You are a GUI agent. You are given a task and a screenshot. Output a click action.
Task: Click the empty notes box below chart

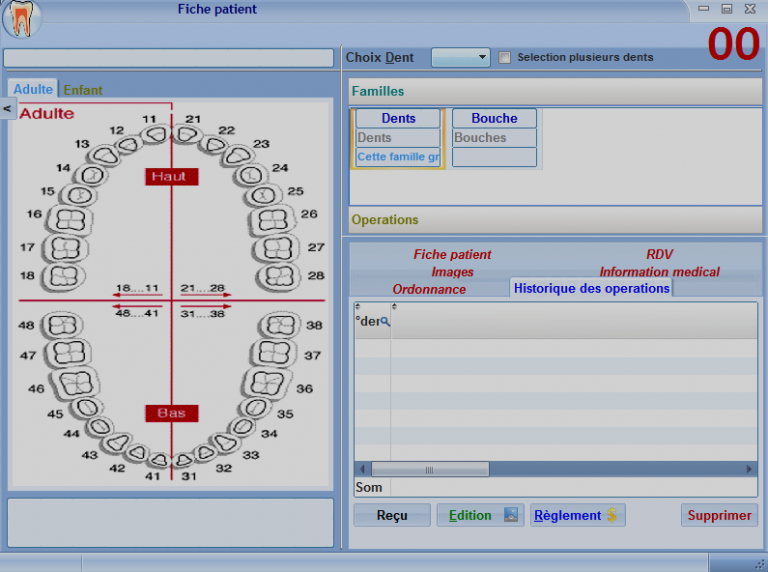(170, 523)
